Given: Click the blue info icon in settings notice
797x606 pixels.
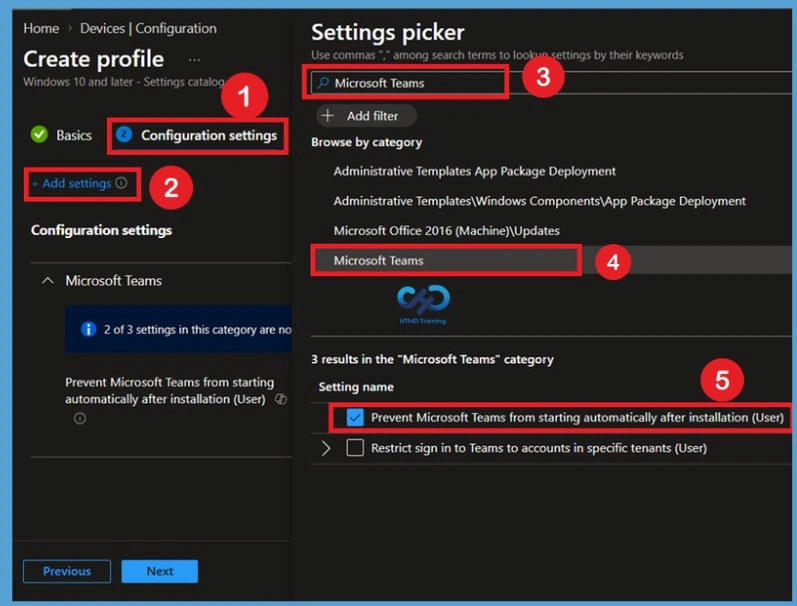Looking at the screenshot, I should pos(88,329).
